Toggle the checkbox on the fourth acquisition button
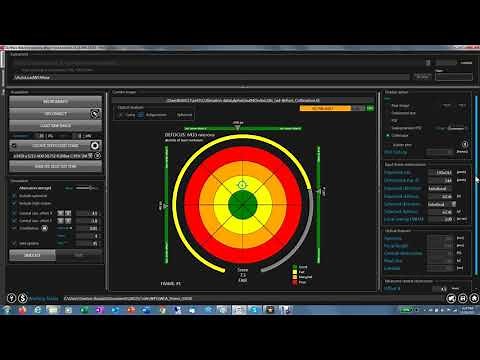This screenshot has height=360, width=480. 14,146
